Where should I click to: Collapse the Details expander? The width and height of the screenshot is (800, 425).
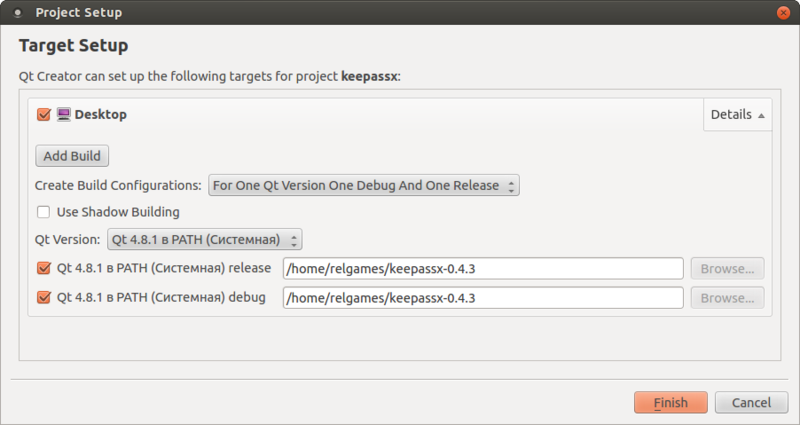click(737, 114)
